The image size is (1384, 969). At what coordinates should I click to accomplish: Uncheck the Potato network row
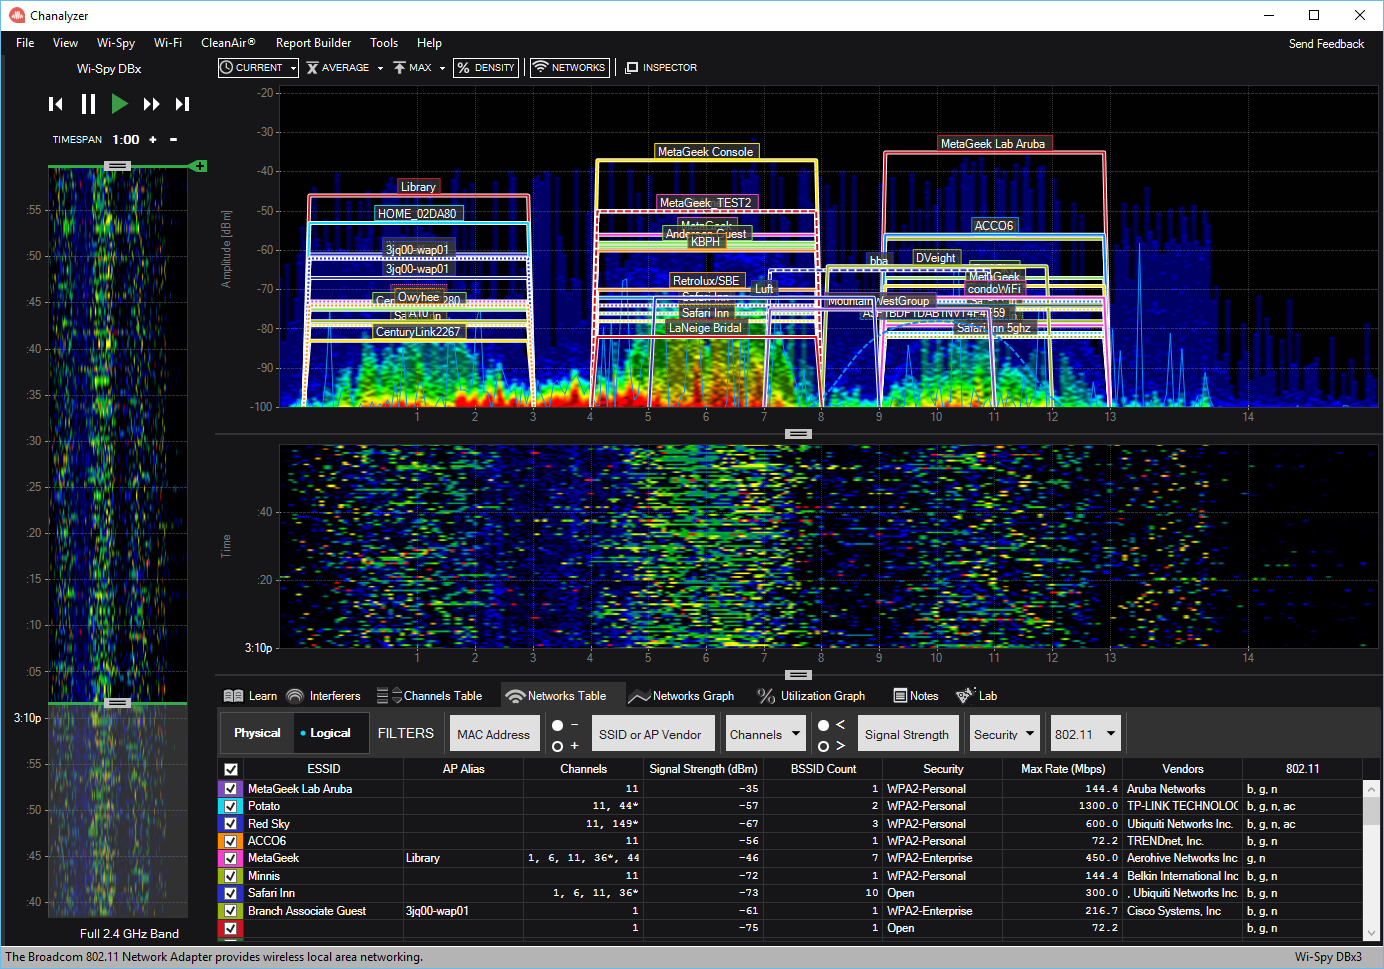[231, 806]
